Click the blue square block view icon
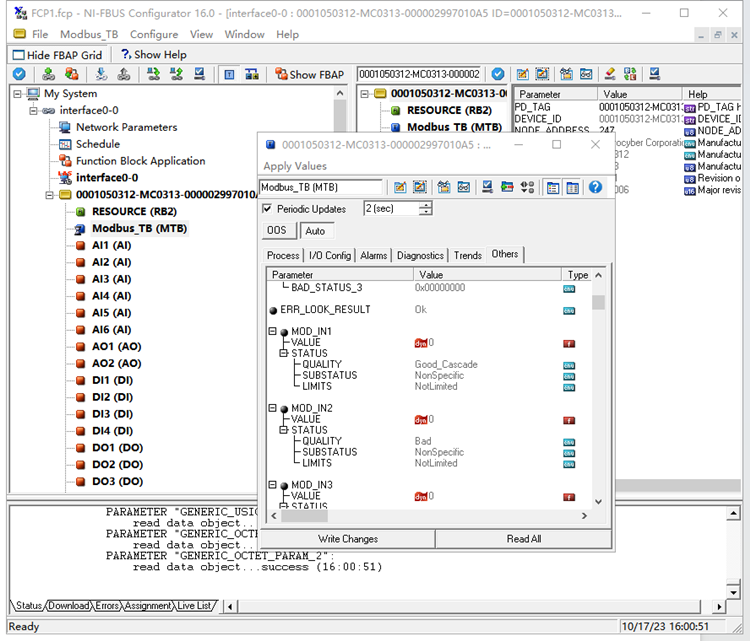This screenshot has height=641, width=750. click(x=230, y=75)
